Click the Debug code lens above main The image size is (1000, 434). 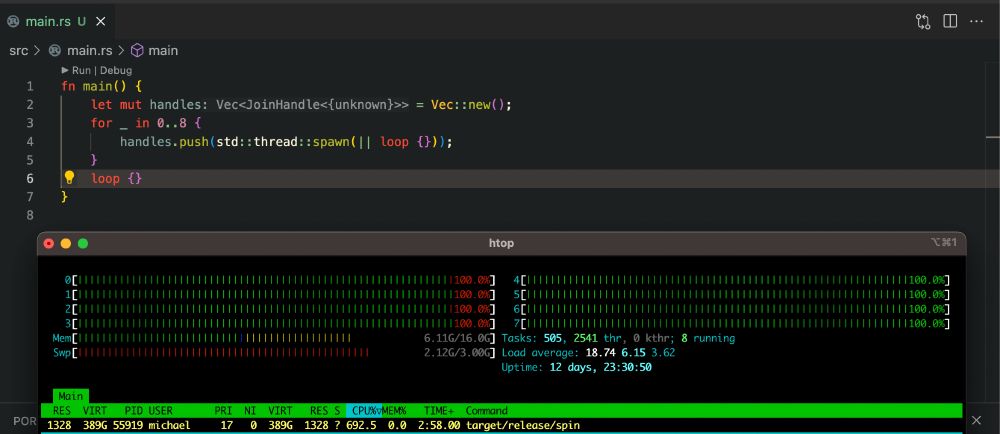(x=116, y=71)
